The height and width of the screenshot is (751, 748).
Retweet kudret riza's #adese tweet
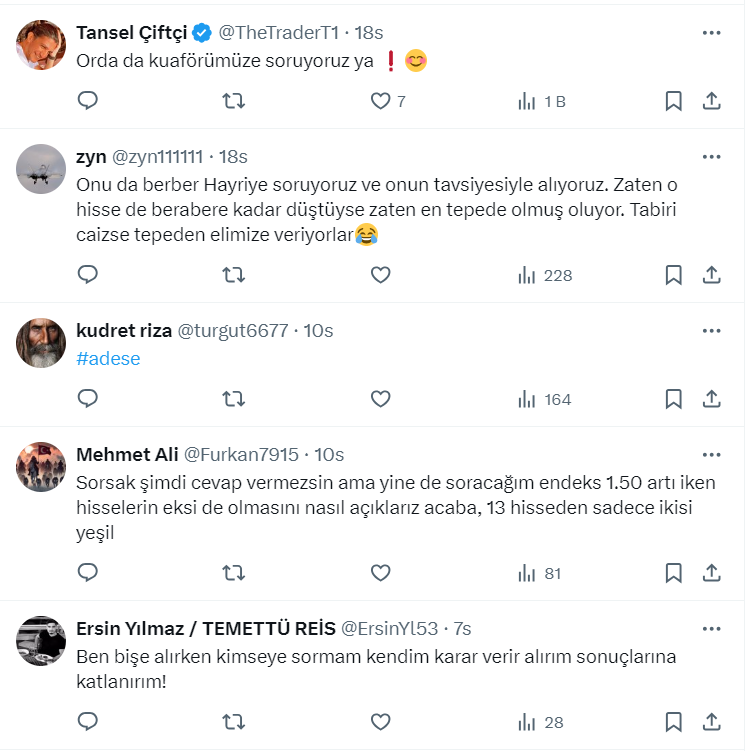pos(233,399)
